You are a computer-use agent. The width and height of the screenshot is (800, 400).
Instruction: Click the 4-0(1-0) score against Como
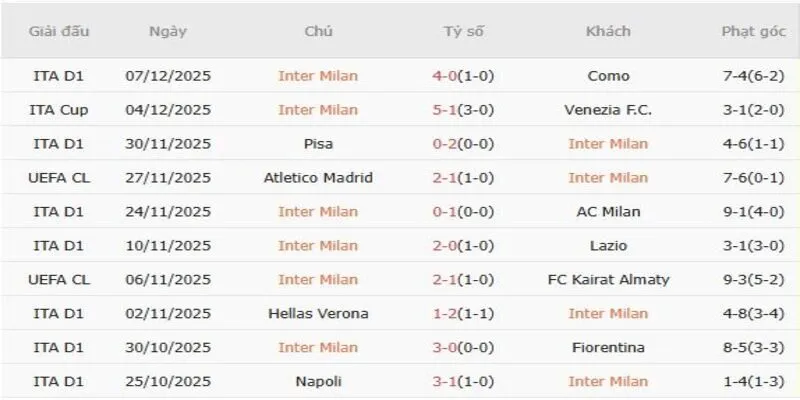tap(463, 76)
